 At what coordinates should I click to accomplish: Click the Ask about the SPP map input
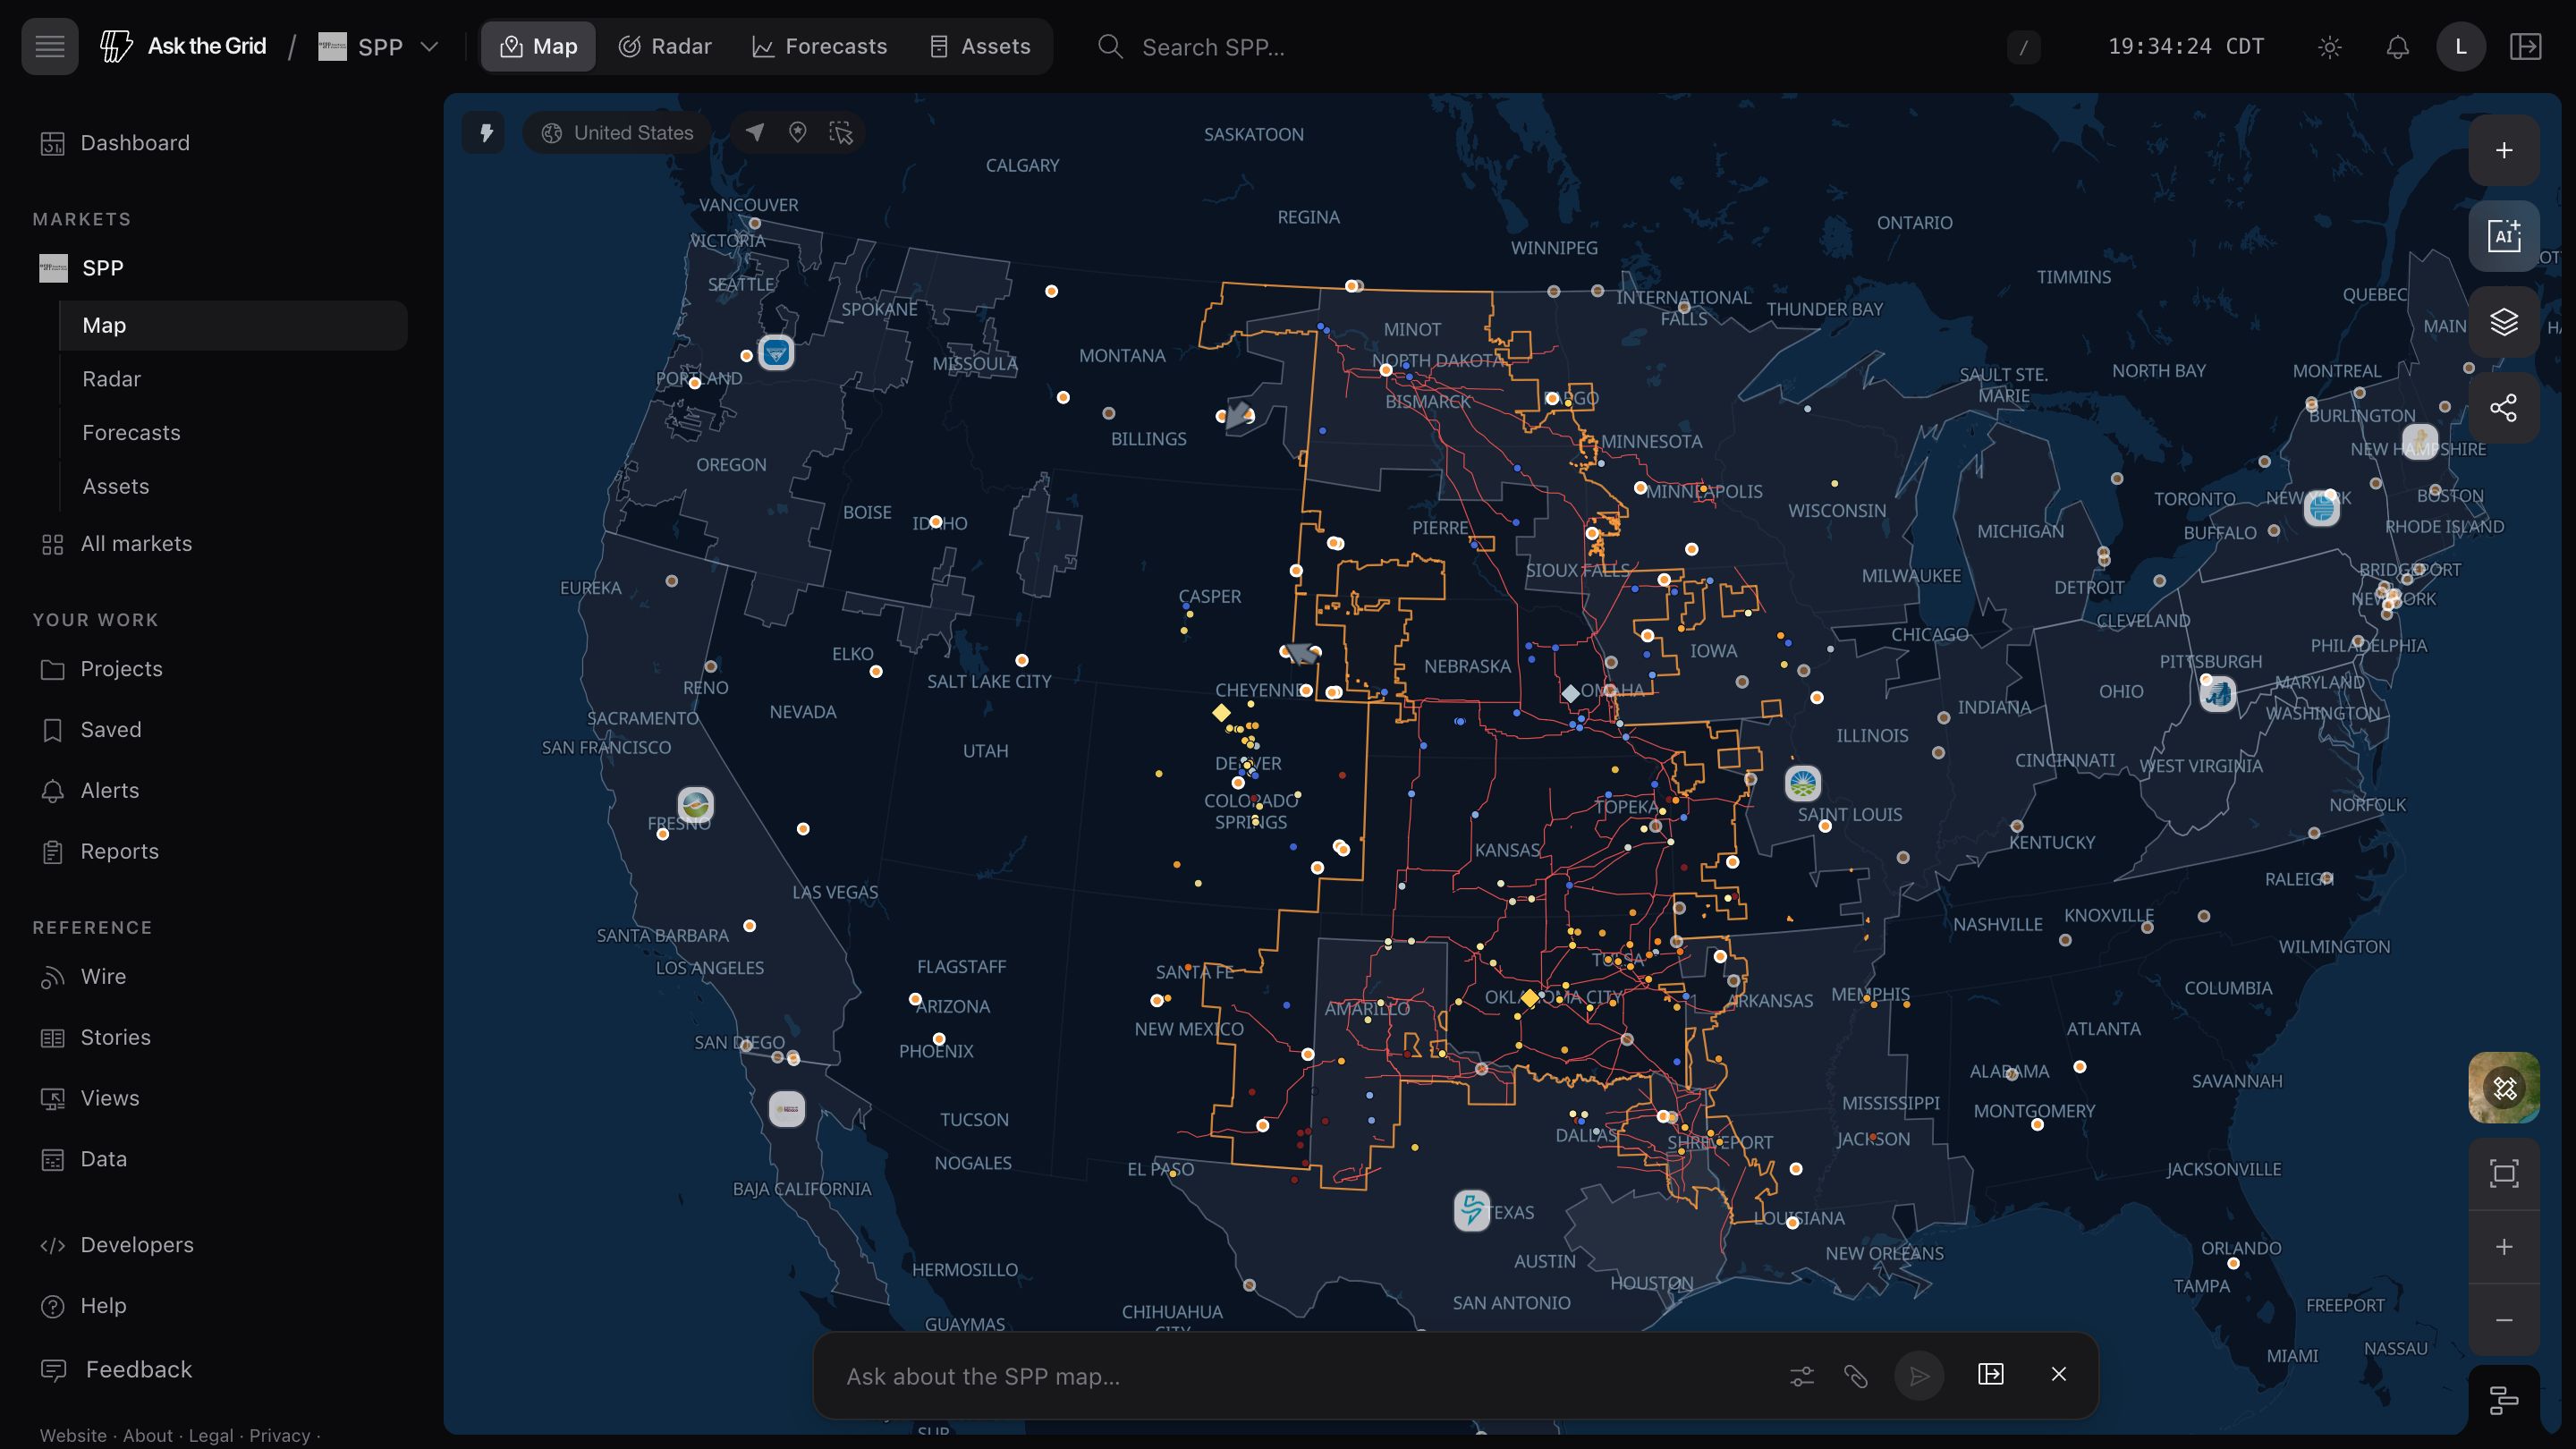(x=1300, y=1376)
